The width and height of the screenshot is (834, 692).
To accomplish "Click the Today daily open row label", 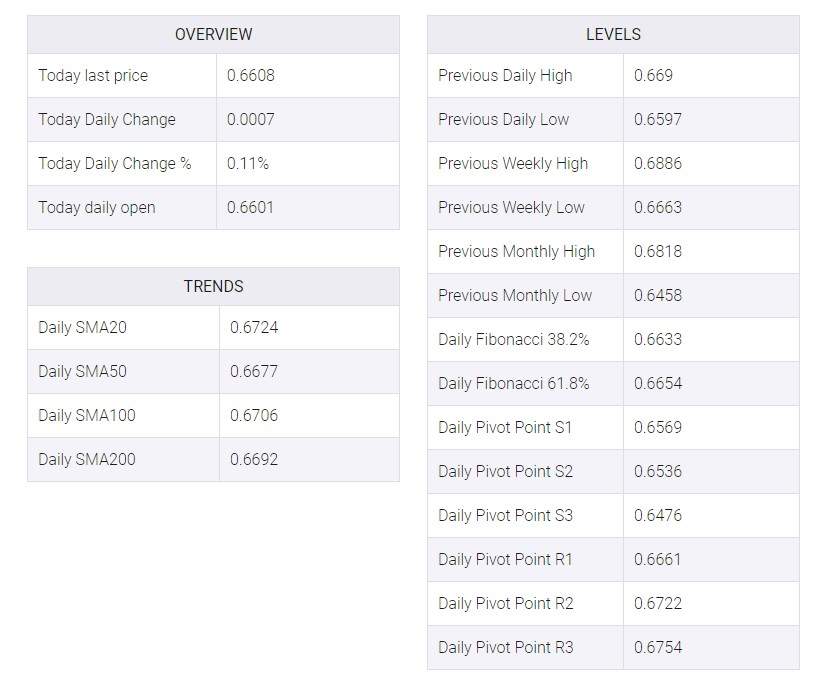I will (x=97, y=207).
